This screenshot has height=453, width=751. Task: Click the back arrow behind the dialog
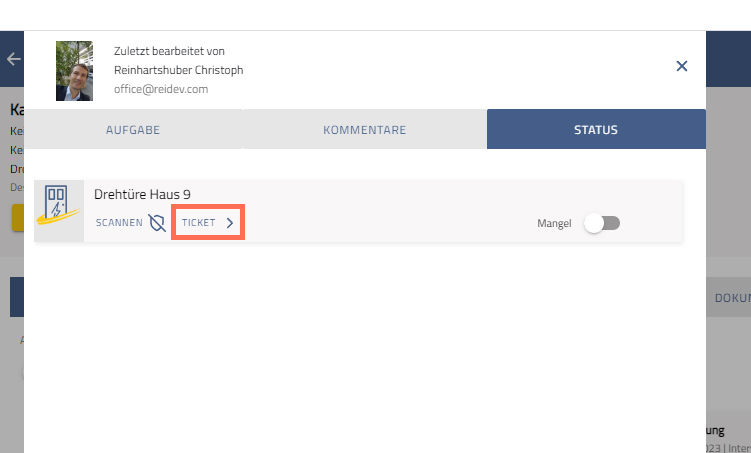(x=13, y=59)
